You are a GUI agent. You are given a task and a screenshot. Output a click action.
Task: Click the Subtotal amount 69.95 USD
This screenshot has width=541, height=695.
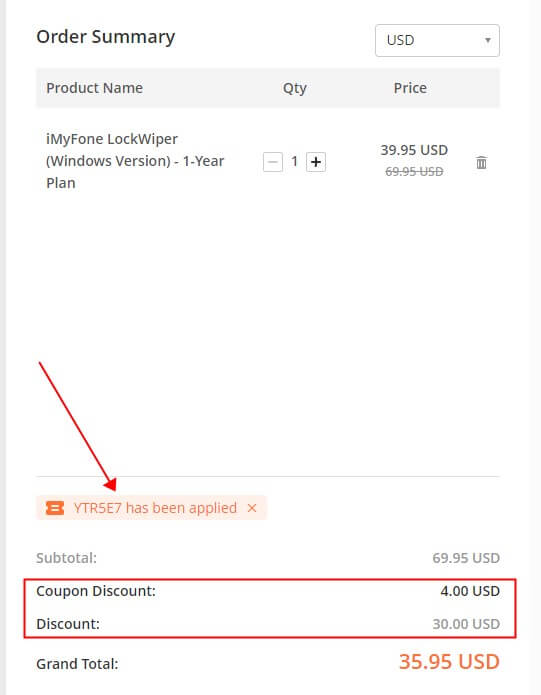[466, 558]
